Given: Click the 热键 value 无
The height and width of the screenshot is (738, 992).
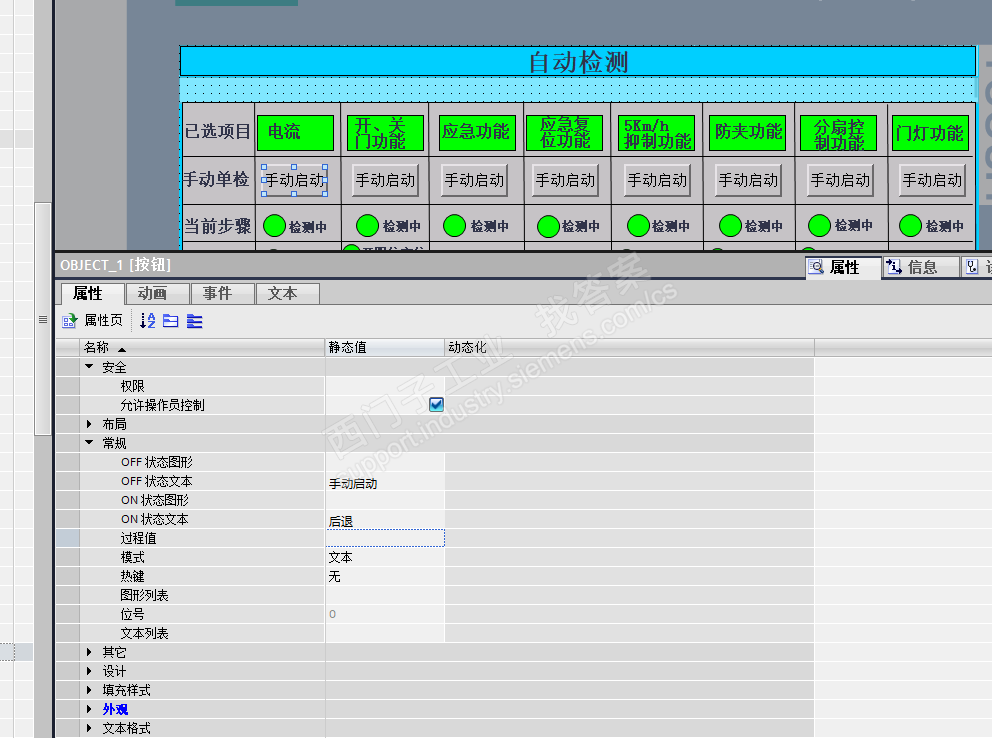Looking at the screenshot, I should click(x=385, y=576).
